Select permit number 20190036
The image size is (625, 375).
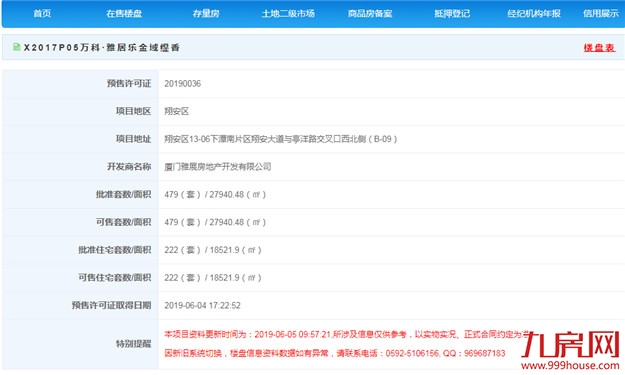(x=183, y=84)
